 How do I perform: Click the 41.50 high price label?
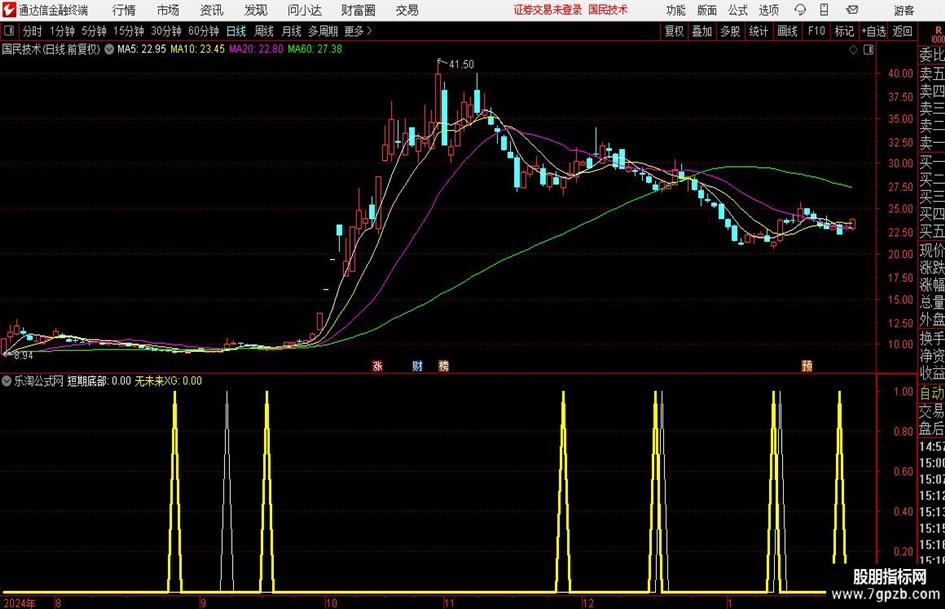pos(461,64)
